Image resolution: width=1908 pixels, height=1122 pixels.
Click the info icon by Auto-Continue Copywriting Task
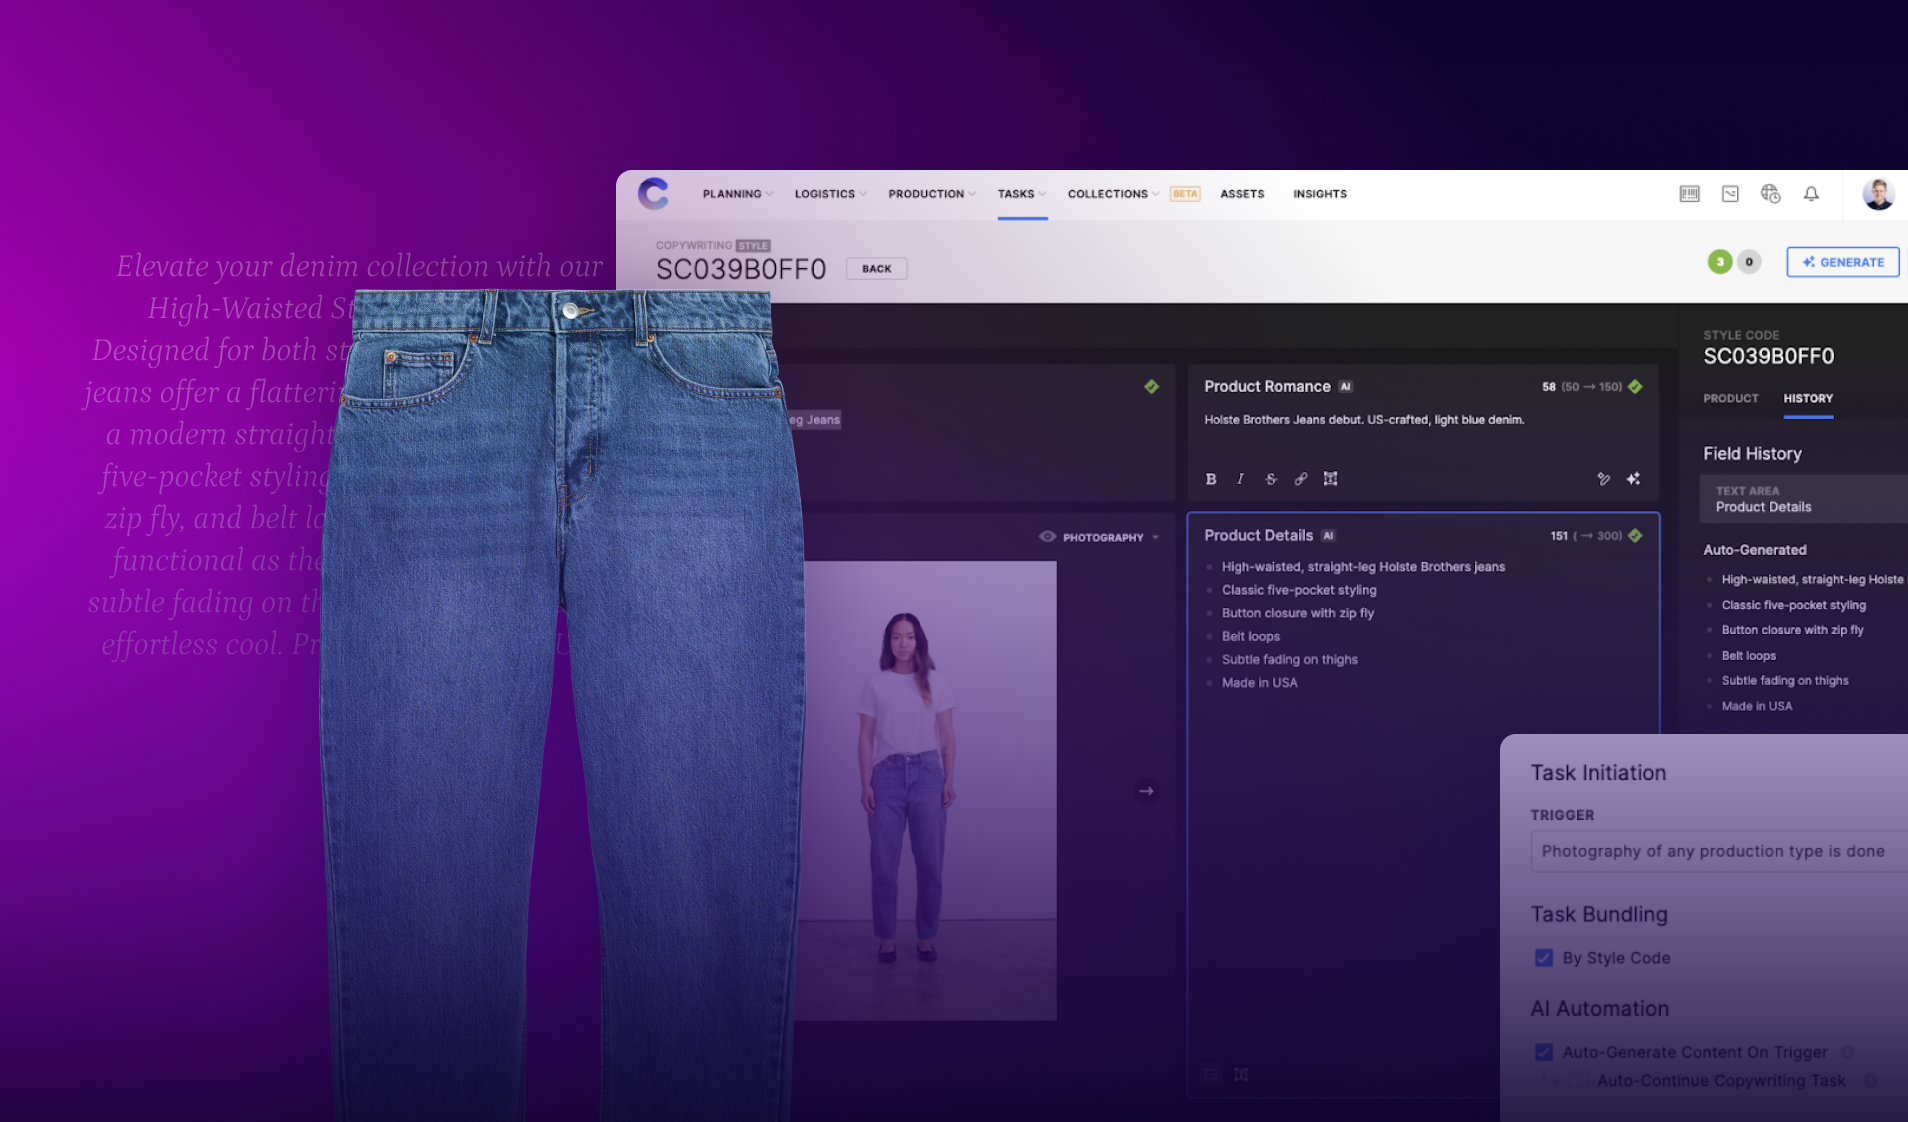pyautogui.click(x=1870, y=1080)
